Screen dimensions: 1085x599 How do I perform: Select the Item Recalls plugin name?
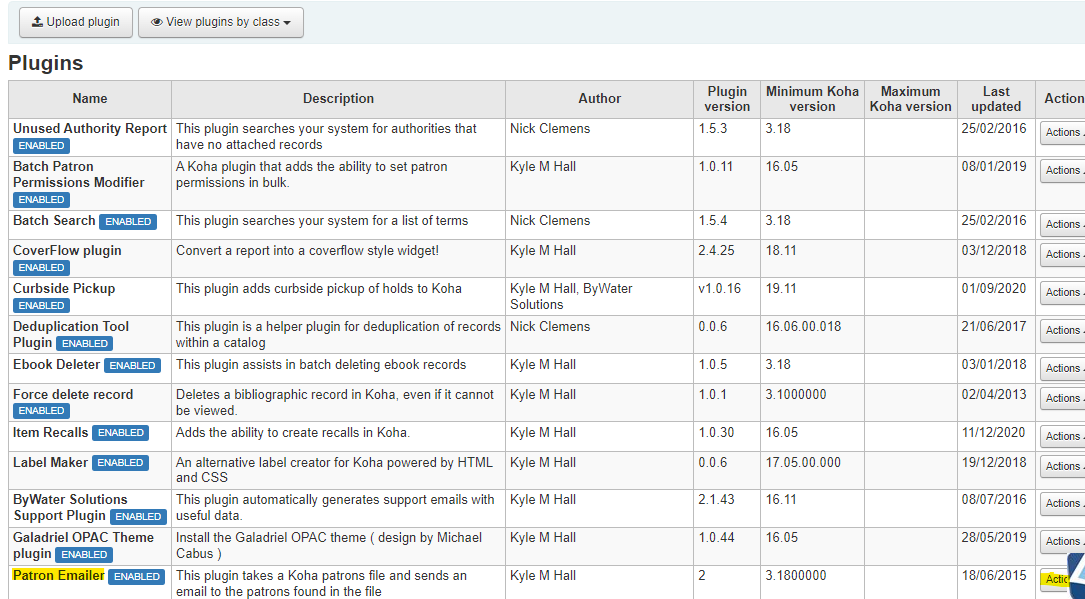(51, 432)
